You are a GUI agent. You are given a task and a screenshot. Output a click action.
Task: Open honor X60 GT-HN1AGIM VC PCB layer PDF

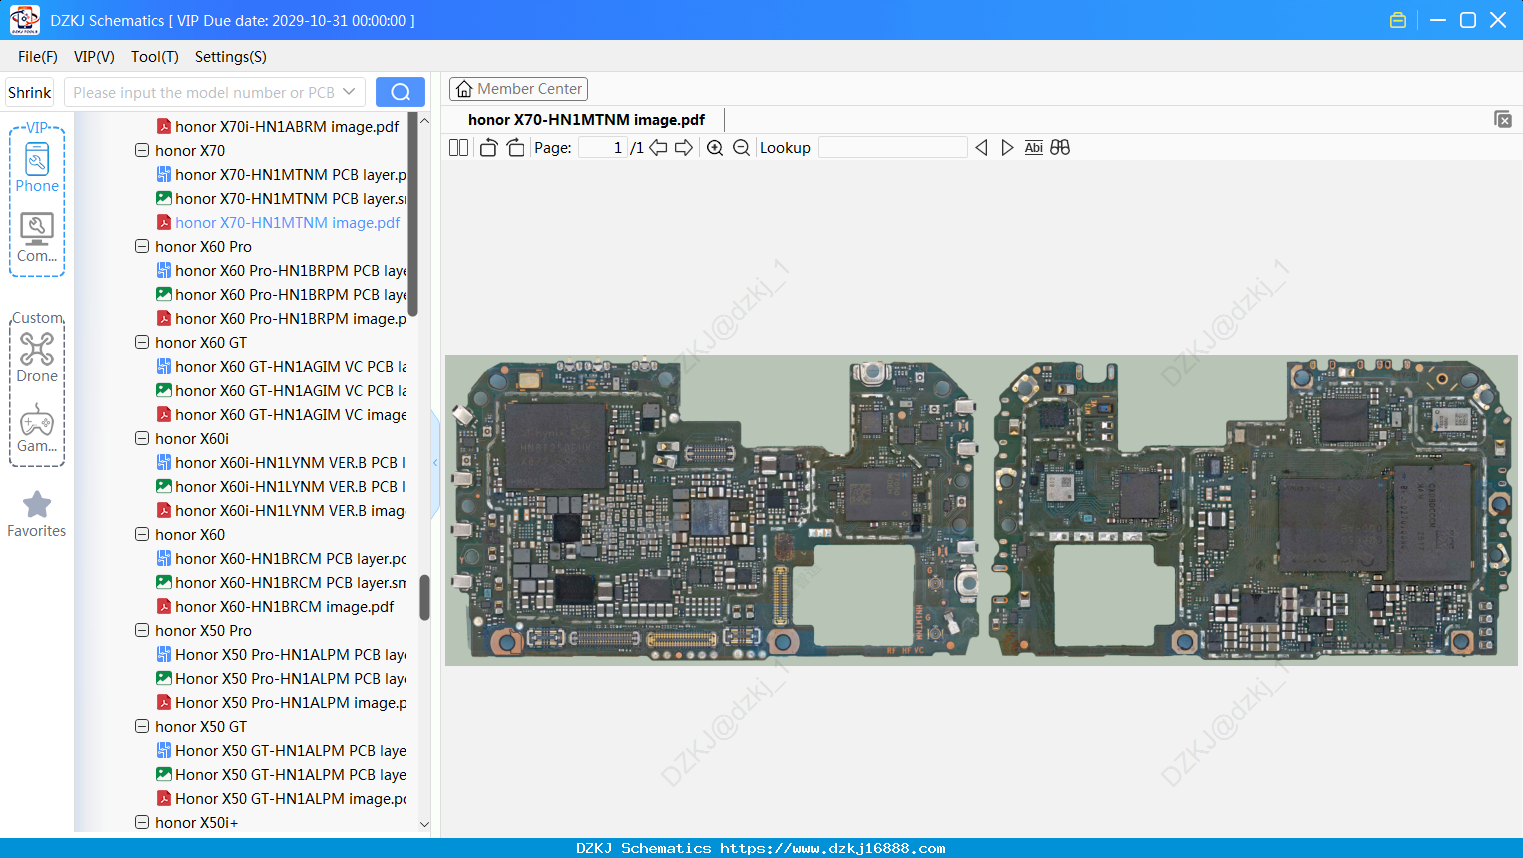click(282, 367)
